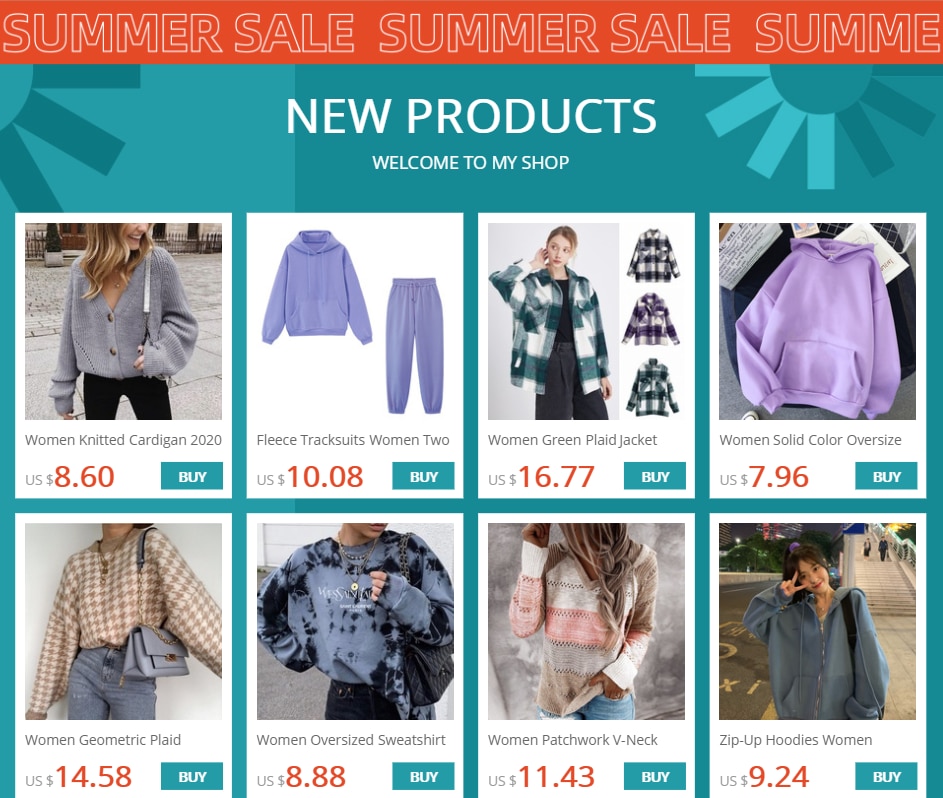Click BUY for the Solid Color Oversize hoodie
The height and width of the screenshot is (798, 943).
[x=886, y=476]
